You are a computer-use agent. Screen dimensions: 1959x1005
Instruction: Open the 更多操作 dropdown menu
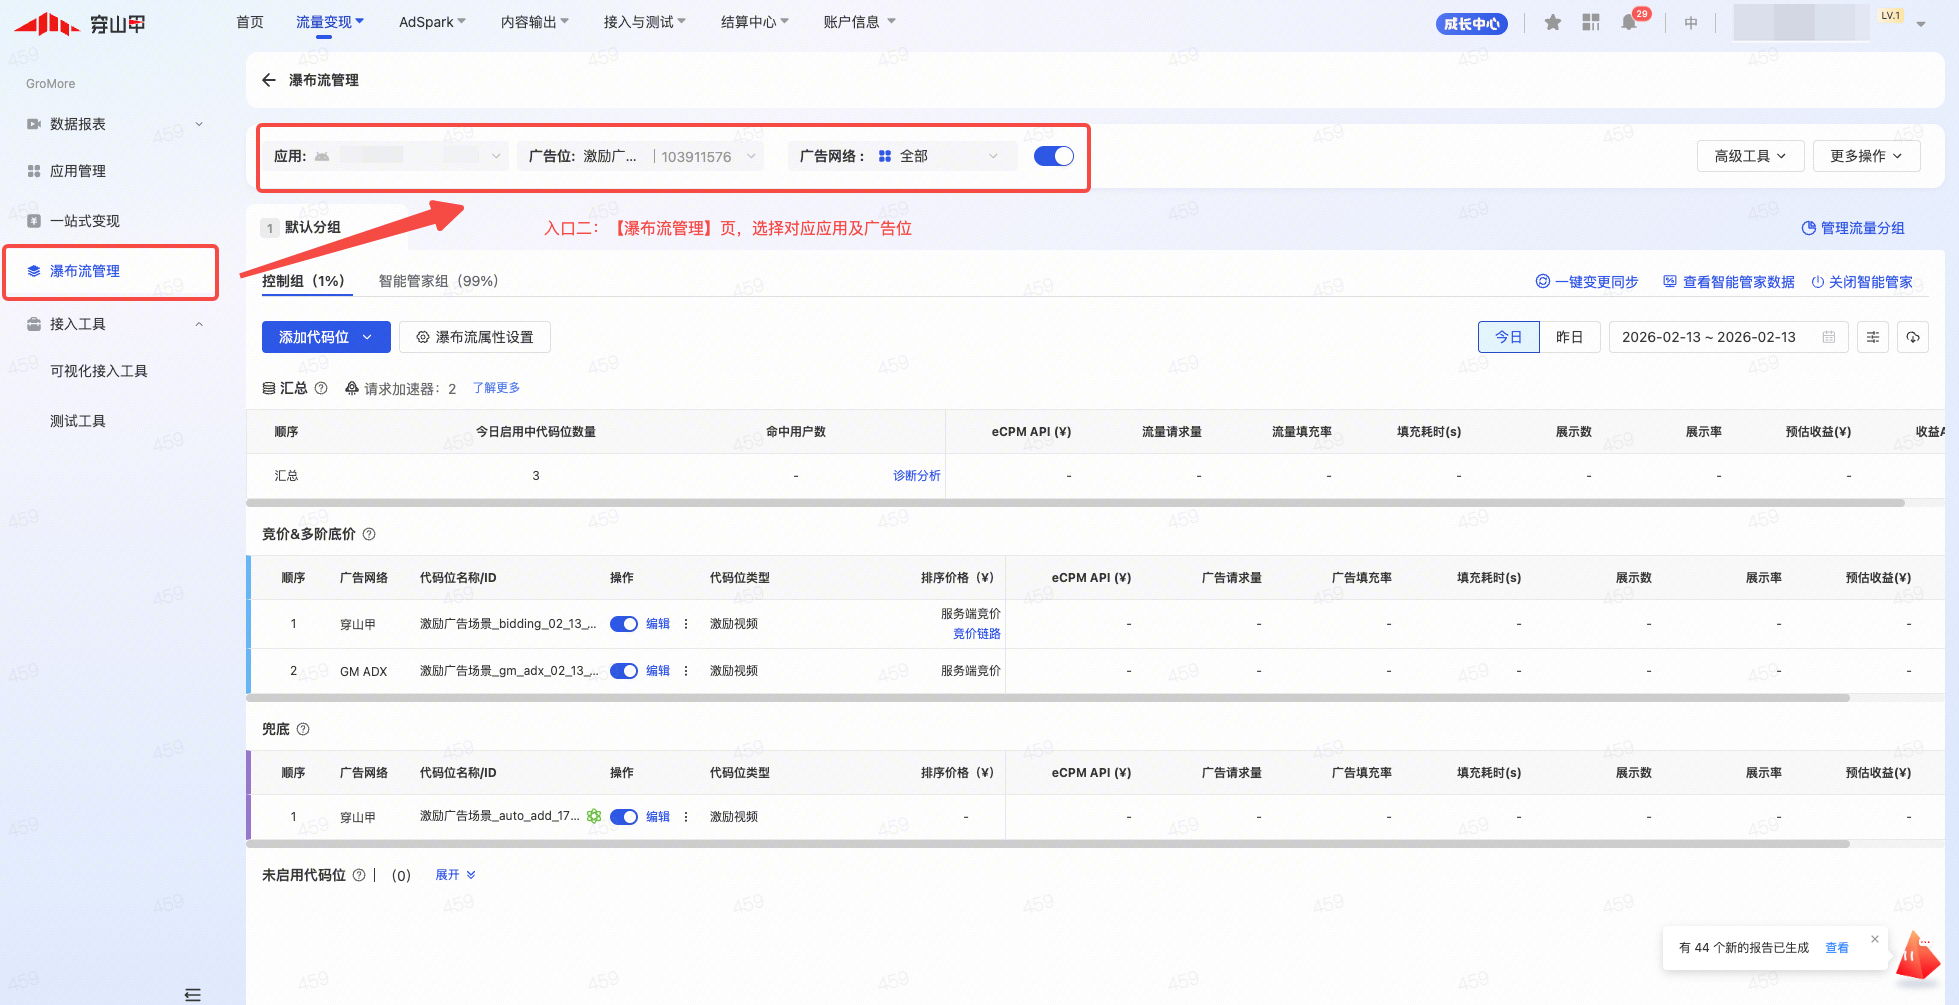click(1865, 156)
